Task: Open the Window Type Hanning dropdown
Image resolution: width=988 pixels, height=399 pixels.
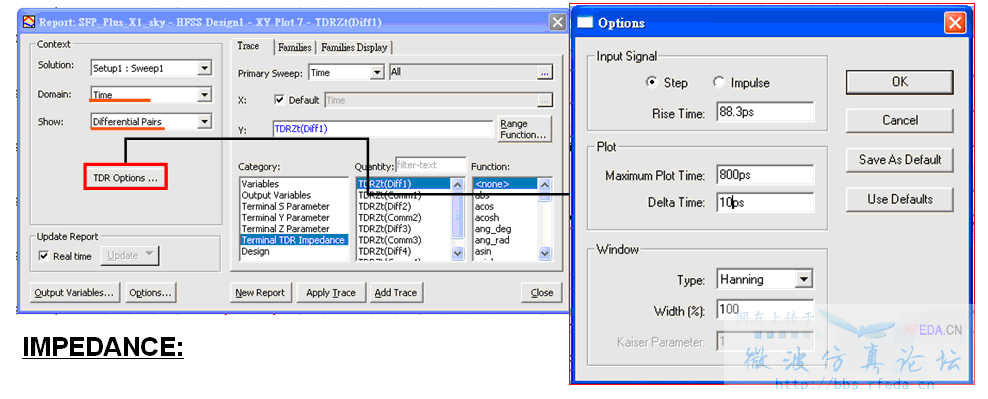Action: point(803,279)
